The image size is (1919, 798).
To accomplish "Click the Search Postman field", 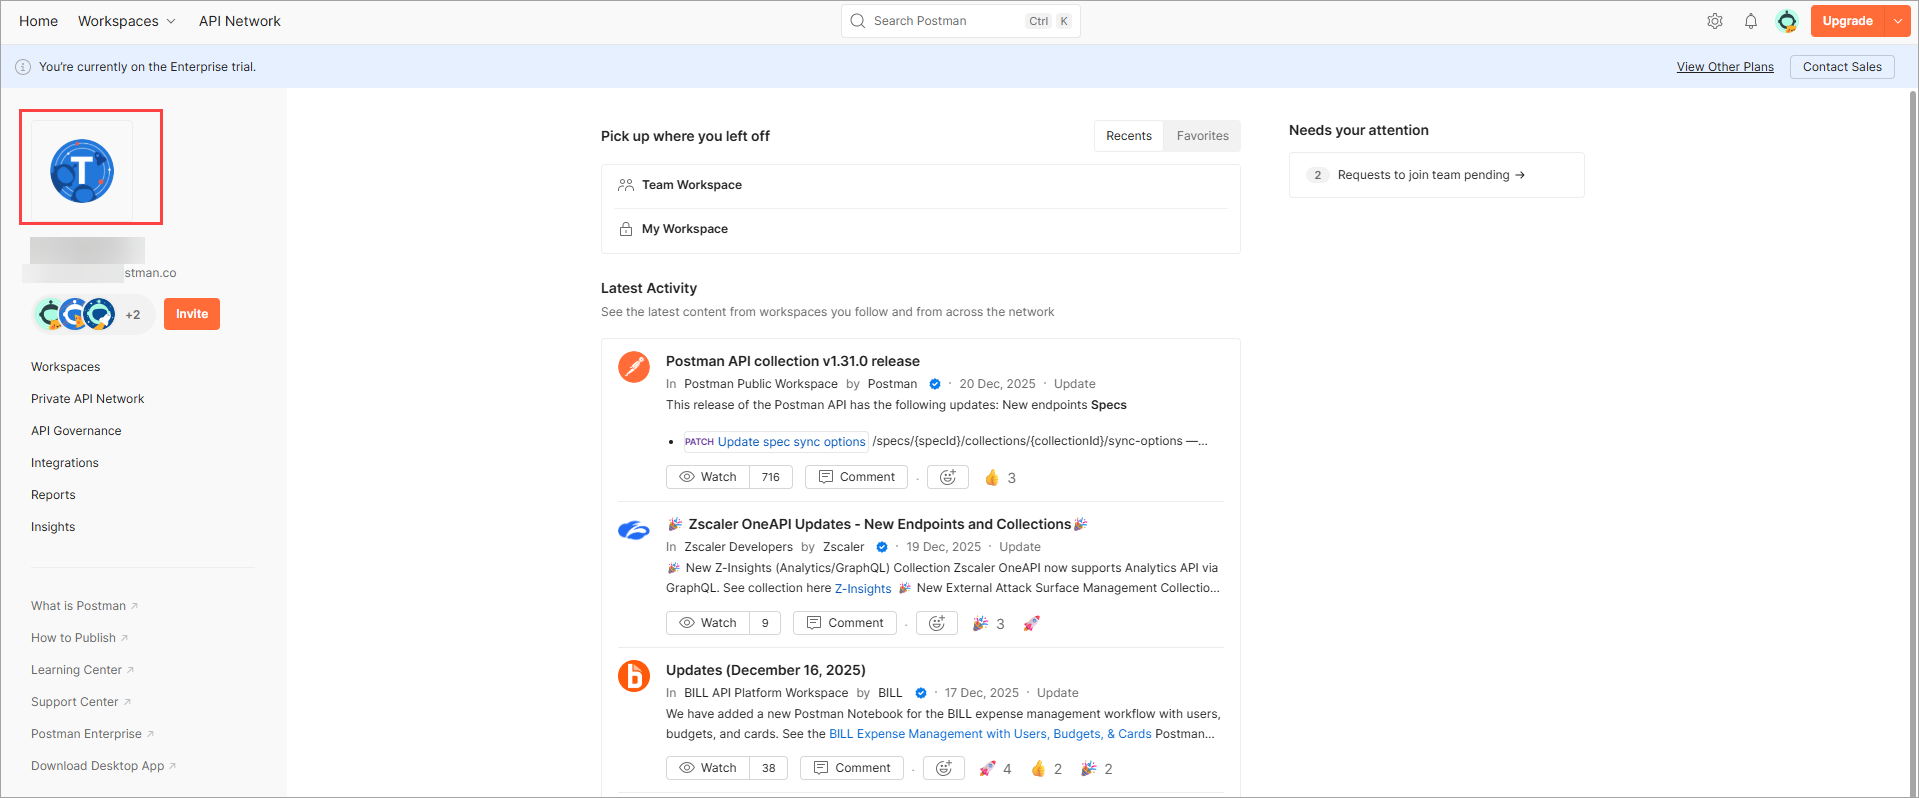I will point(945,21).
